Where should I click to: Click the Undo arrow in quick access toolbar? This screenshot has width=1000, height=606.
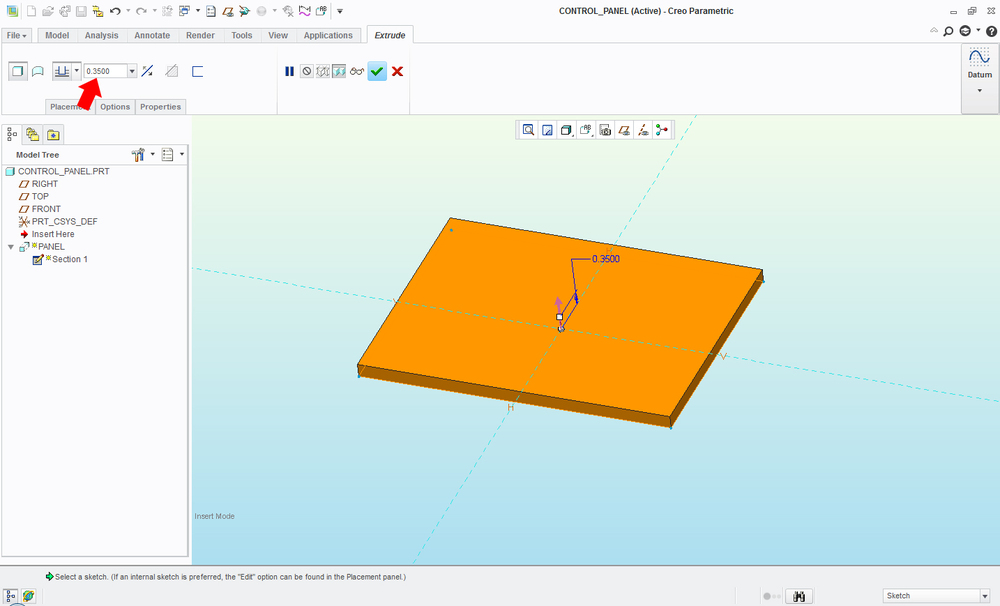tap(115, 11)
